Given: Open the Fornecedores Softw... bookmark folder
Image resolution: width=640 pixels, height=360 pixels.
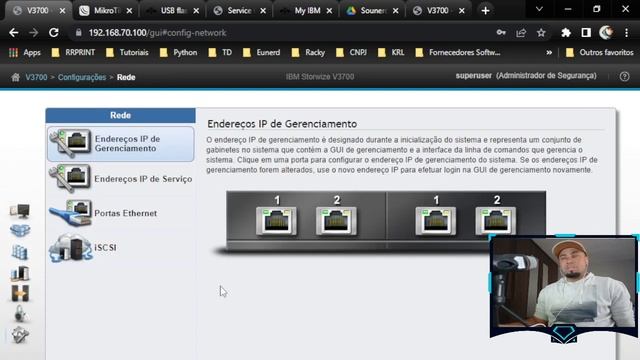Looking at the screenshot, I should click(458, 53).
